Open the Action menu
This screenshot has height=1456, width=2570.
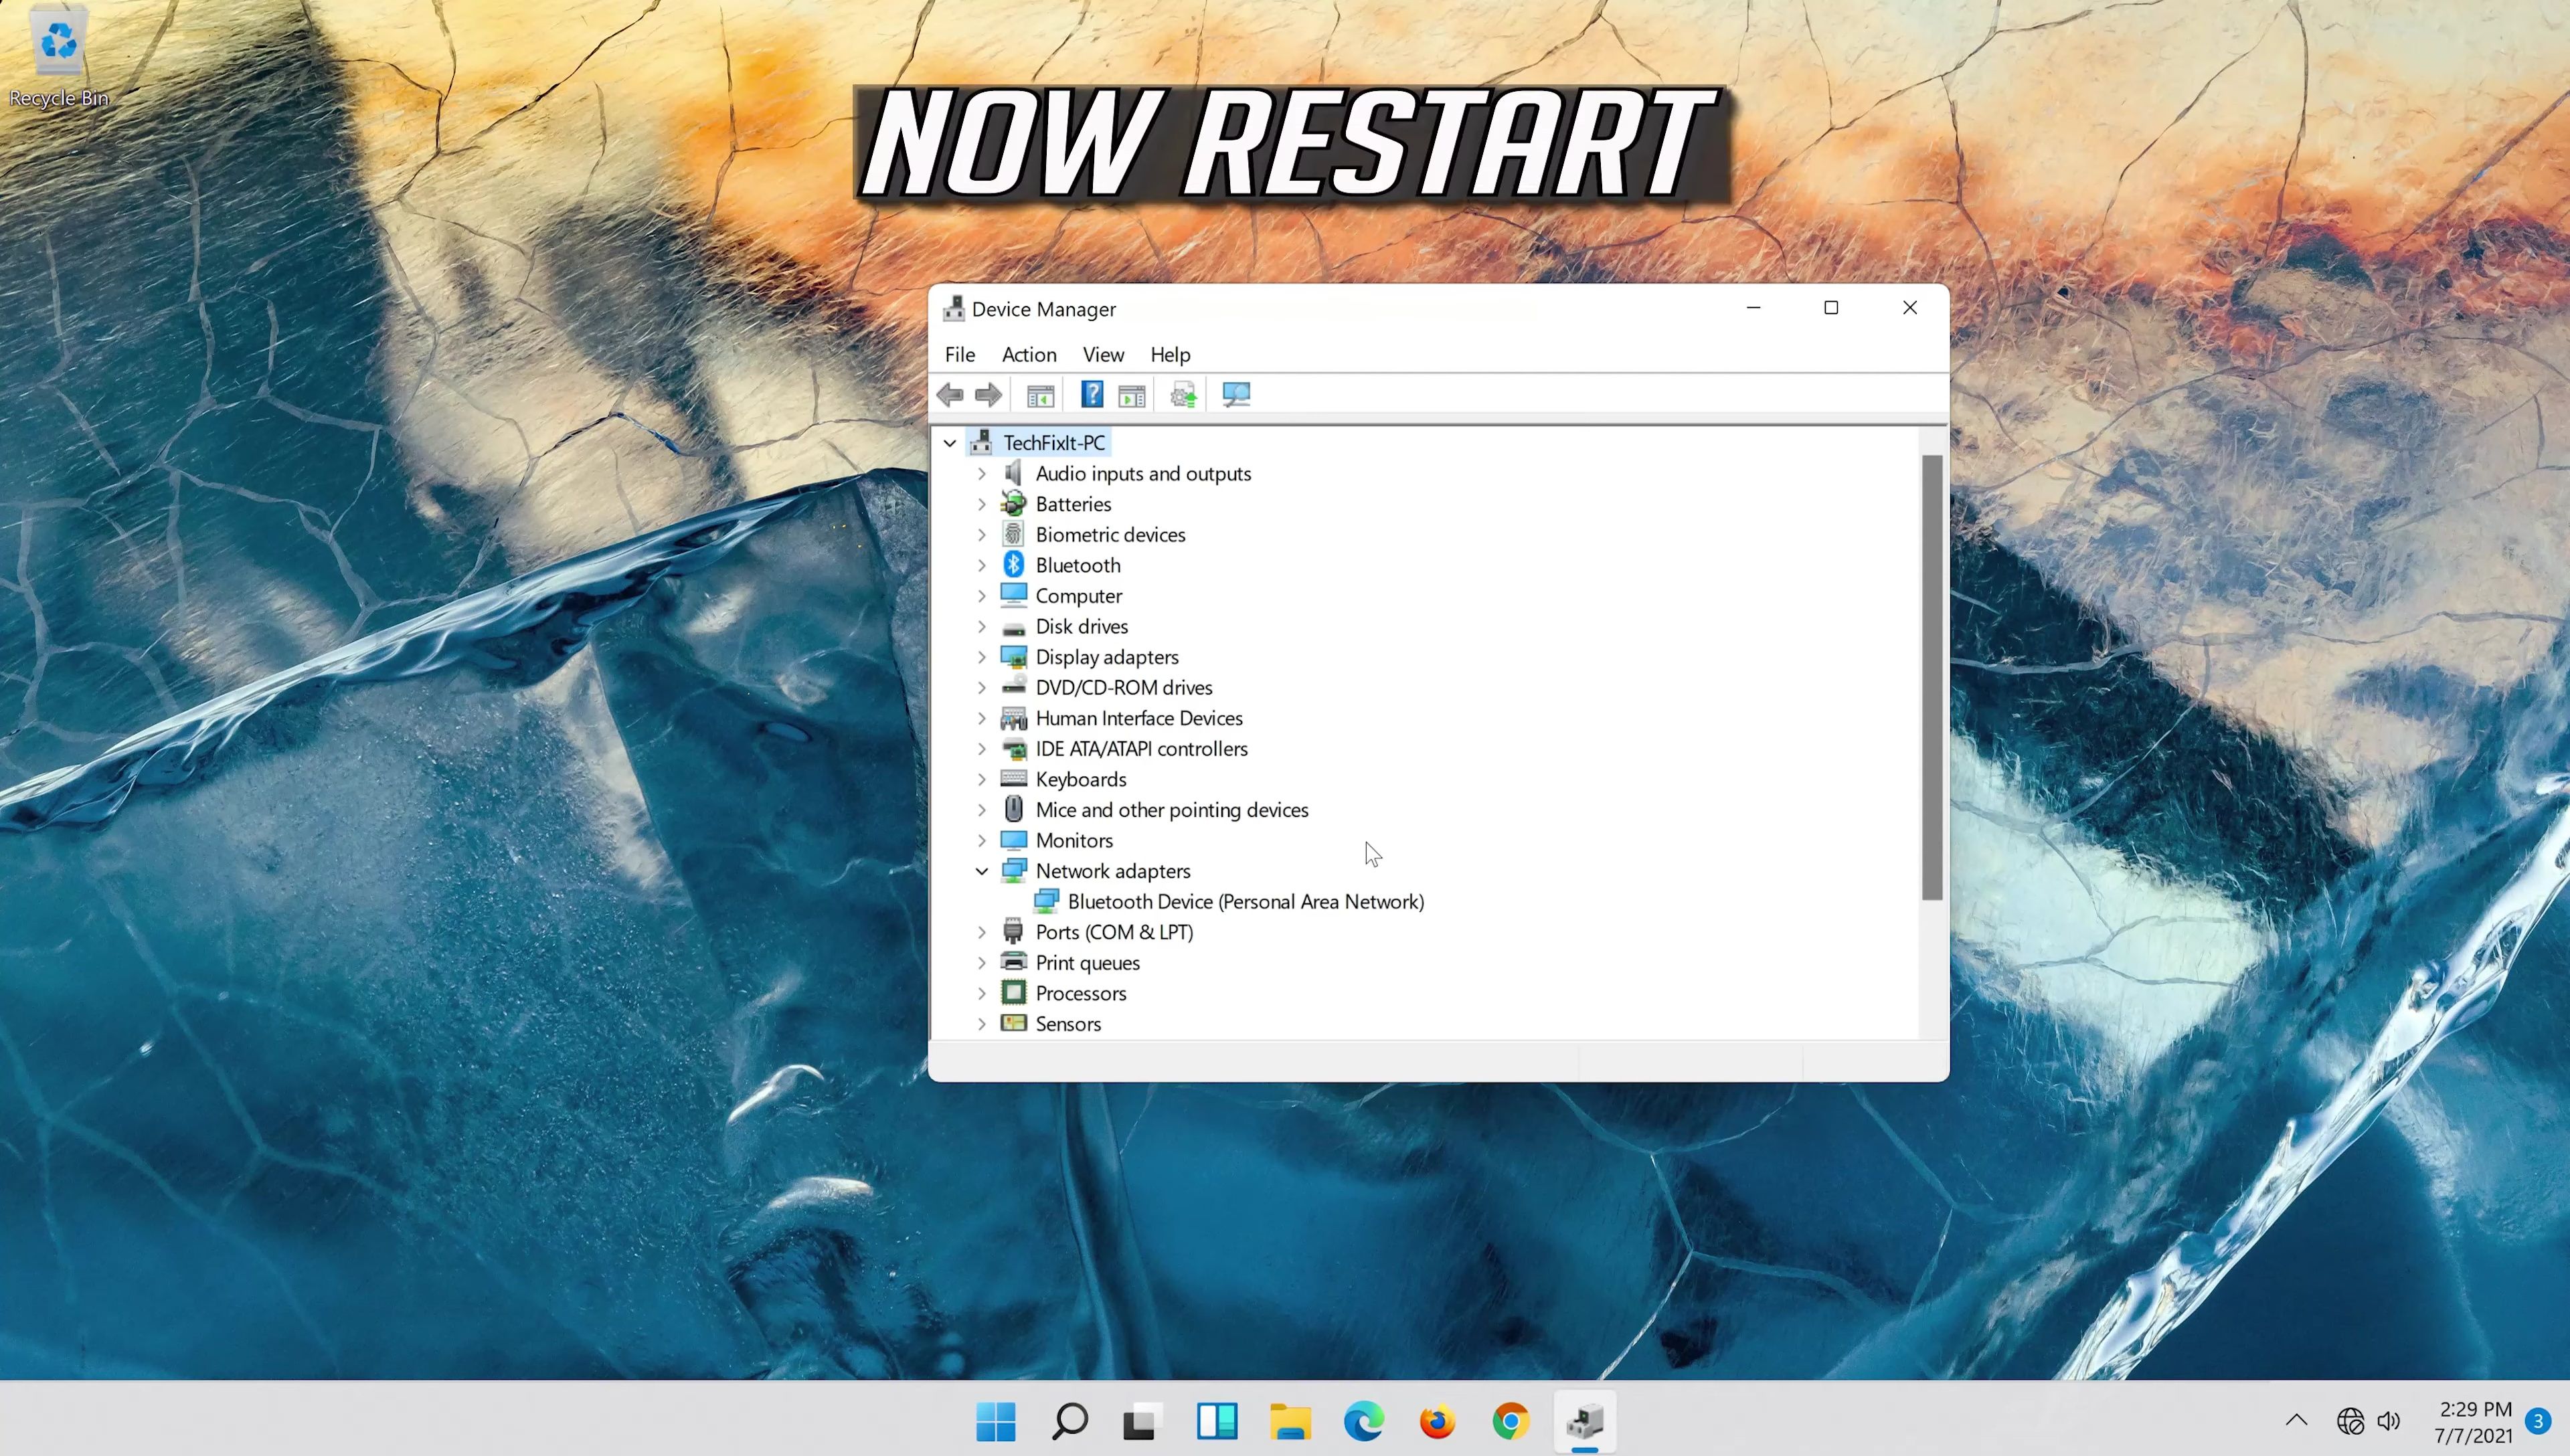pos(1029,354)
